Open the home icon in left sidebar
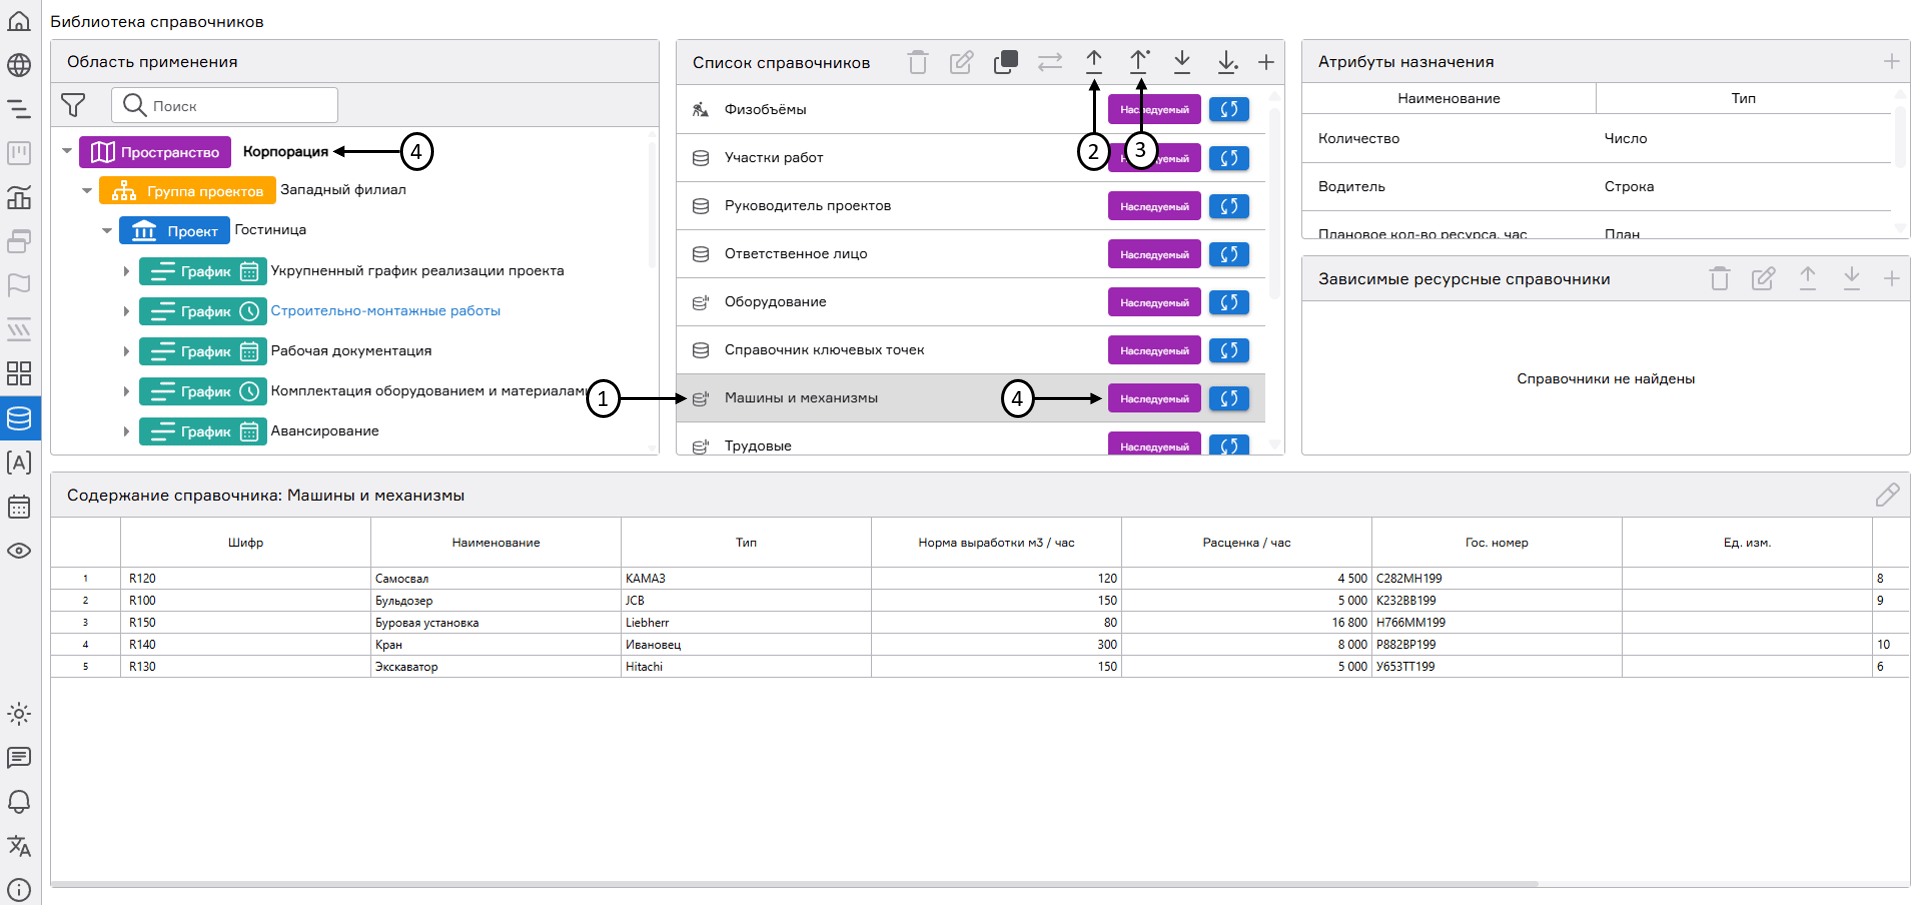The height and width of the screenshot is (905, 1916). [x=19, y=21]
